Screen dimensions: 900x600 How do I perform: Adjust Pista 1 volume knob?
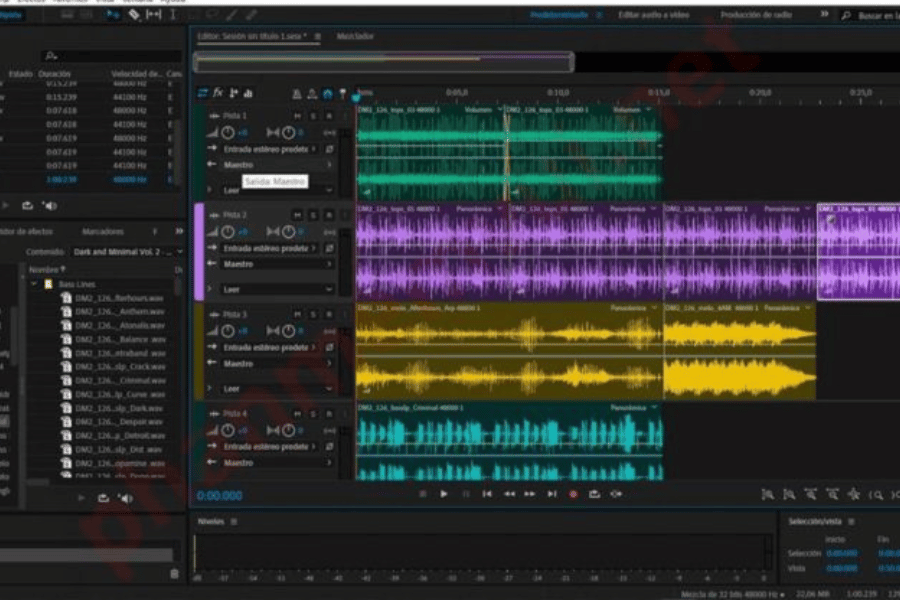228,133
